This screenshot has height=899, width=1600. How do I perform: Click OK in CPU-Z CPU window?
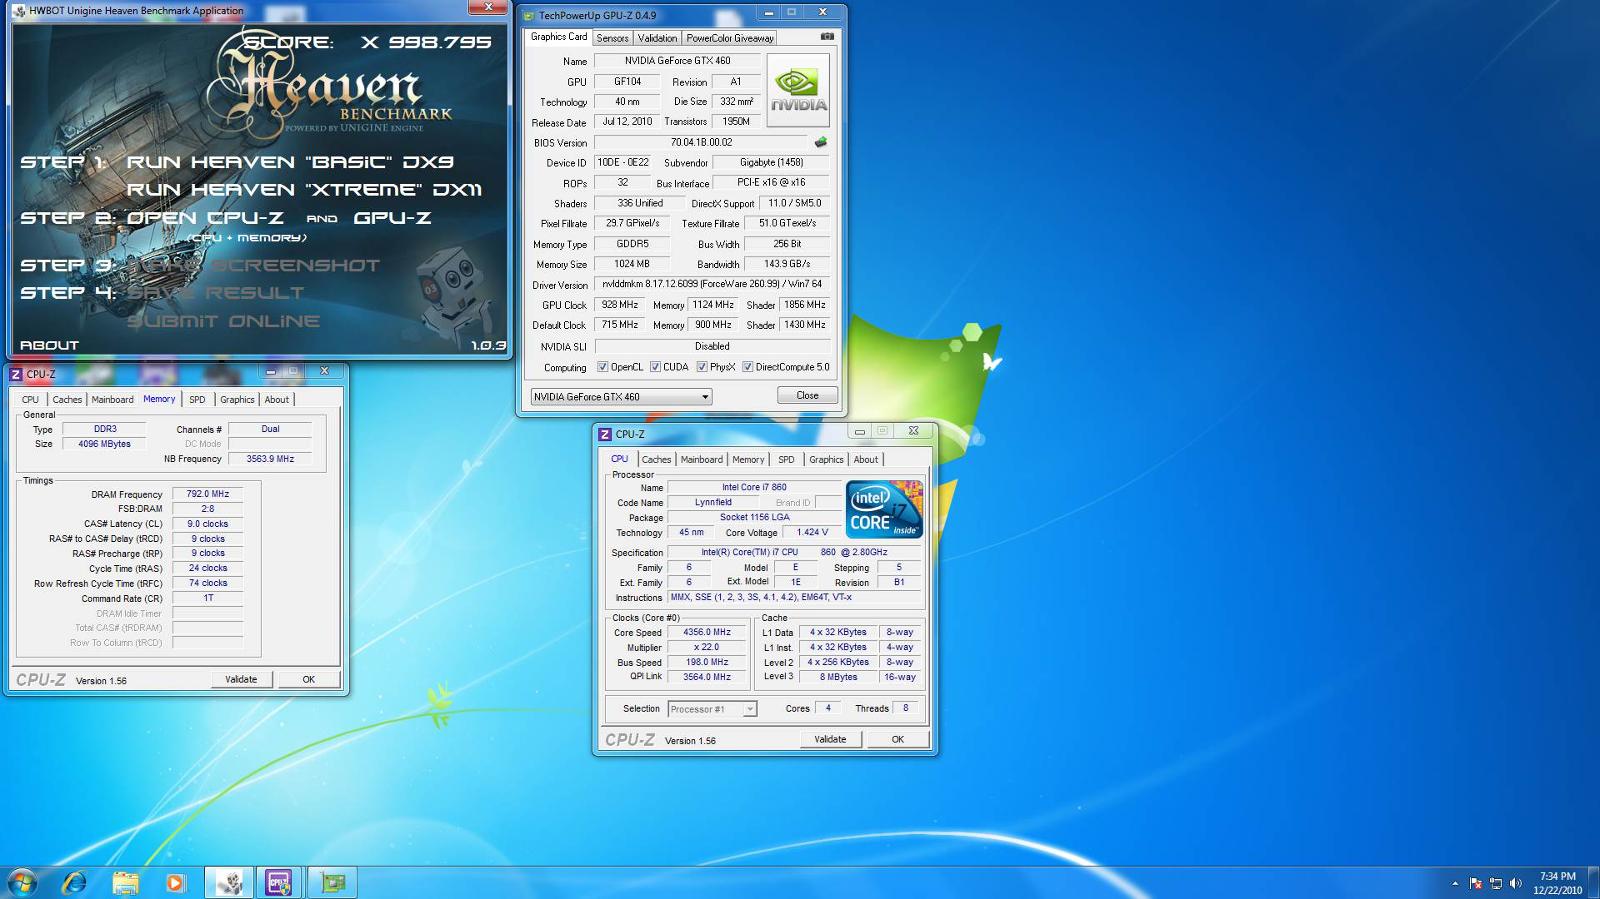click(x=898, y=740)
